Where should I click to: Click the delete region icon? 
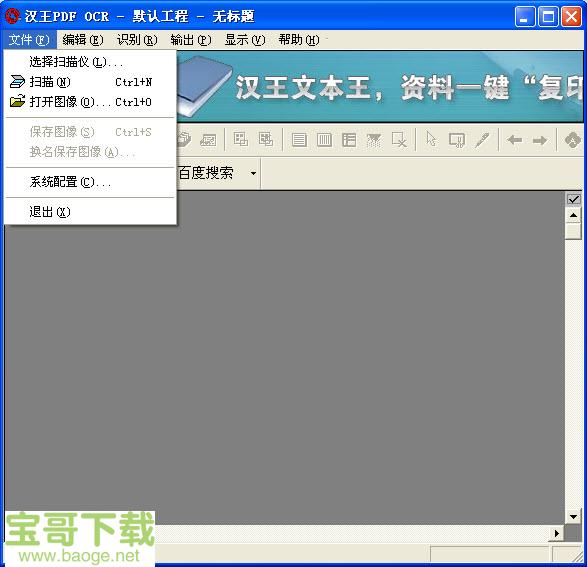399,140
